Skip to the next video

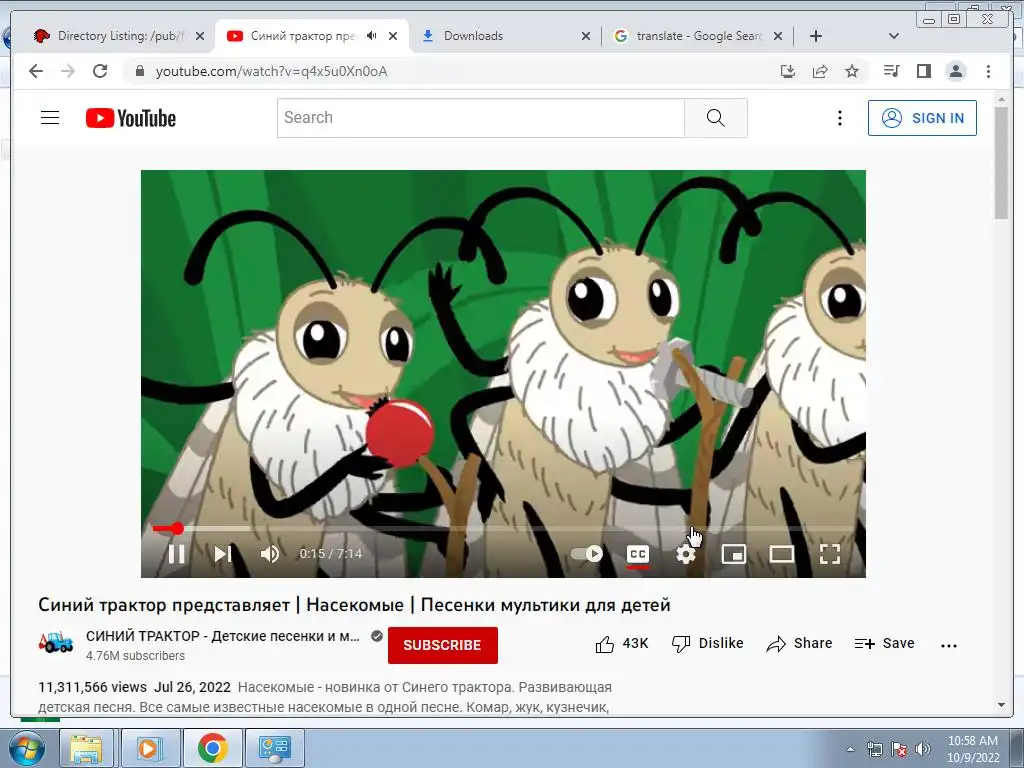pos(223,554)
